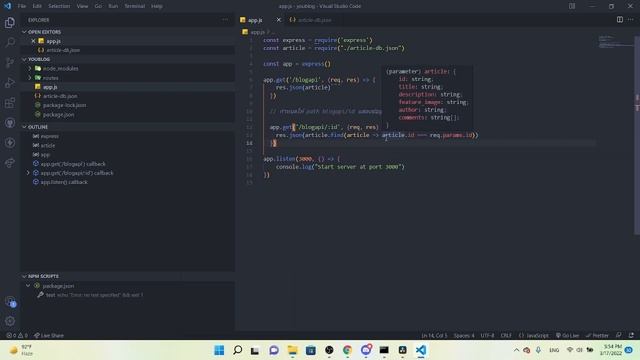Open the File menu

(22, 6)
